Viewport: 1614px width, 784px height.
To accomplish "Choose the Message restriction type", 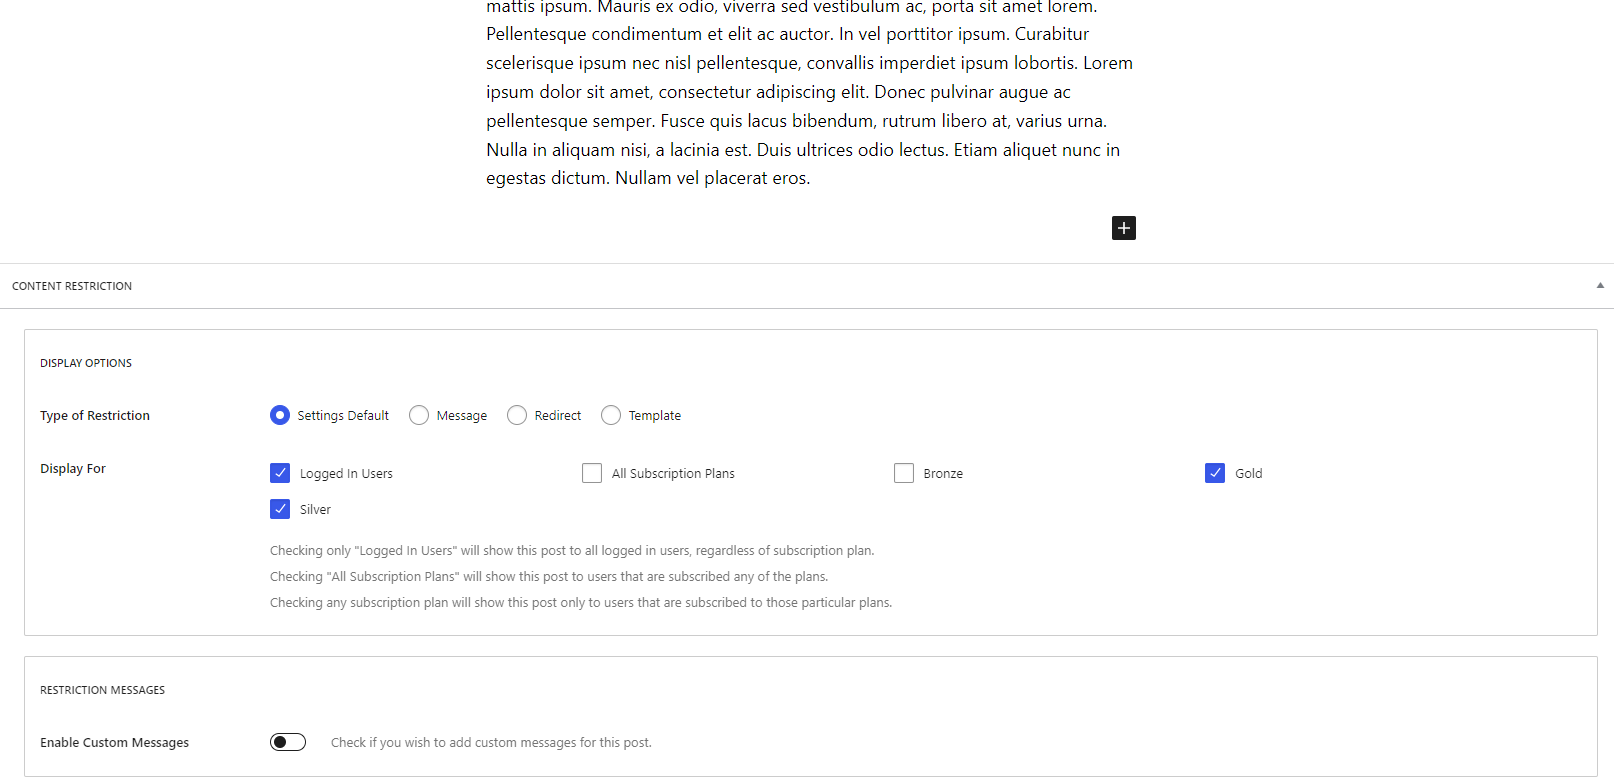I will tap(419, 415).
